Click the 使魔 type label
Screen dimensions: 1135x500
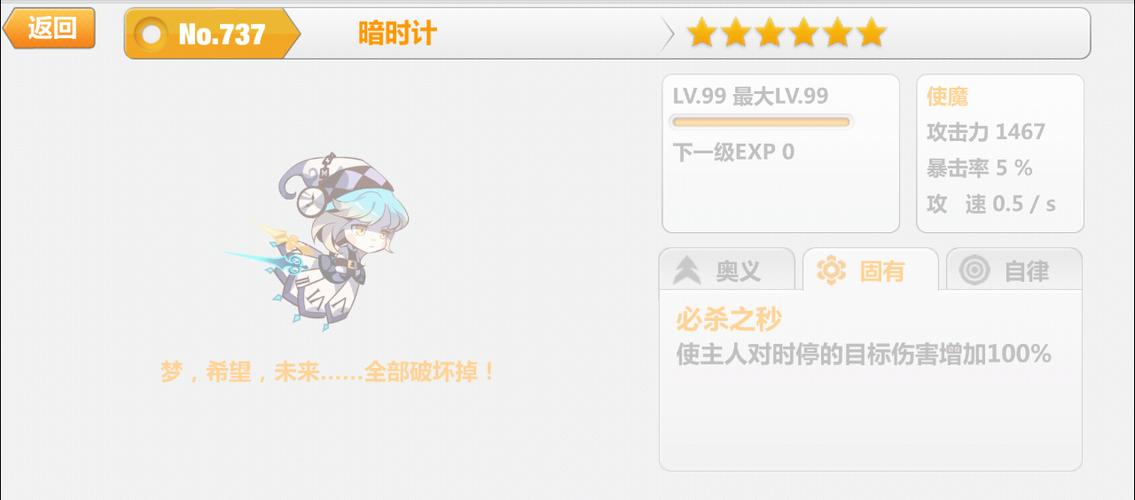947,96
